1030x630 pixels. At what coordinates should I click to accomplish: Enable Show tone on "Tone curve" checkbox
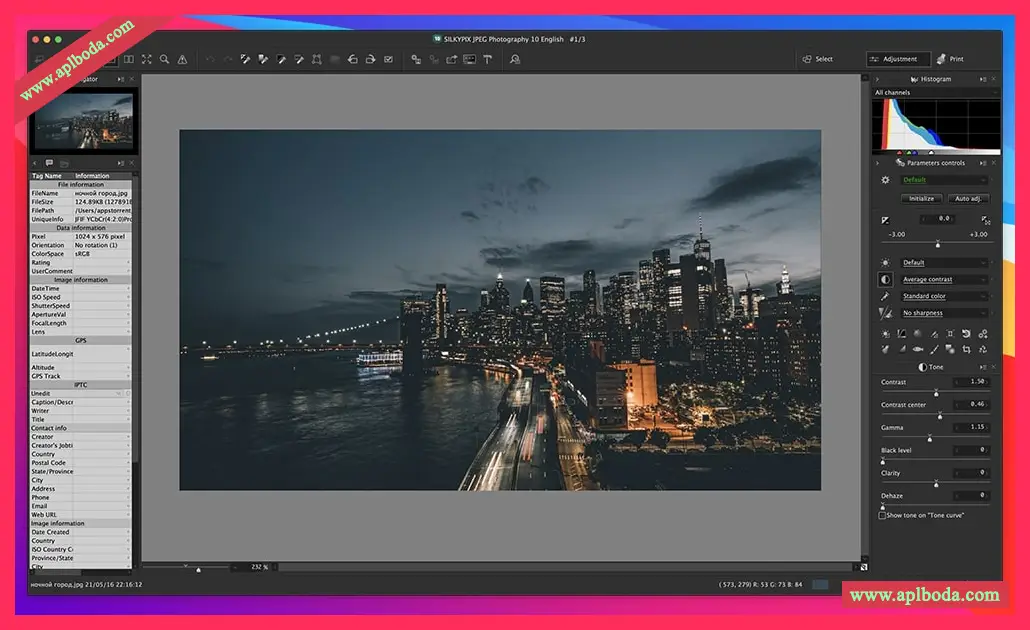pyautogui.click(x=882, y=515)
